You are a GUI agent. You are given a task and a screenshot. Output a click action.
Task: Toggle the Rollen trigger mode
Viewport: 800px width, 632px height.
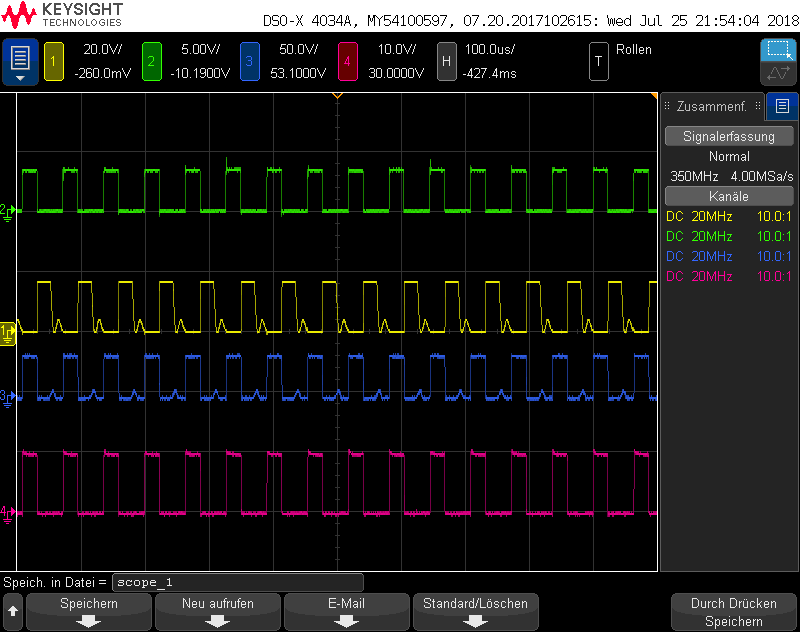click(x=633, y=50)
